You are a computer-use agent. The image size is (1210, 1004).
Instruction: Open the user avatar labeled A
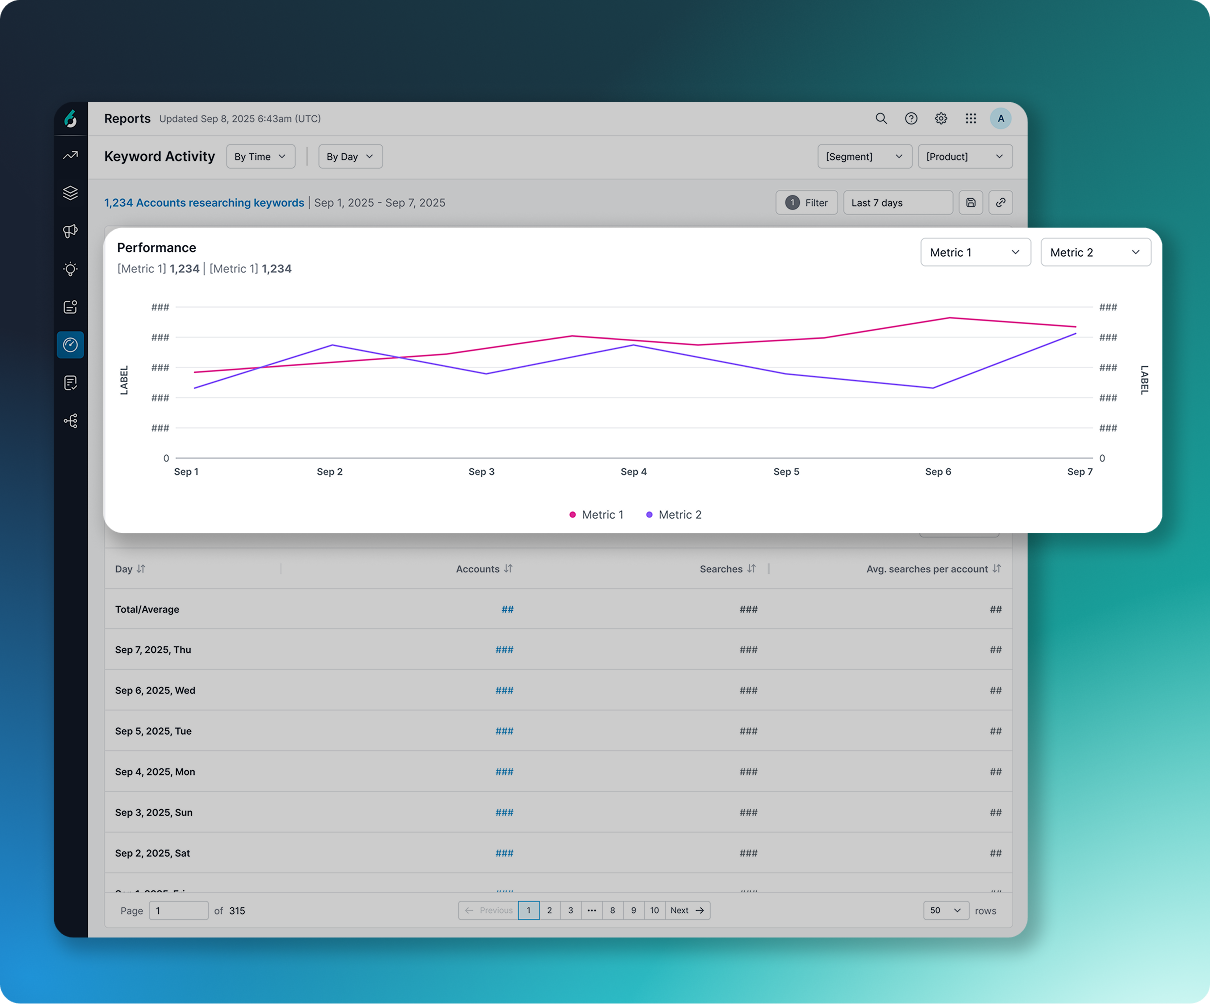pyautogui.click(x=1001, y=118)
